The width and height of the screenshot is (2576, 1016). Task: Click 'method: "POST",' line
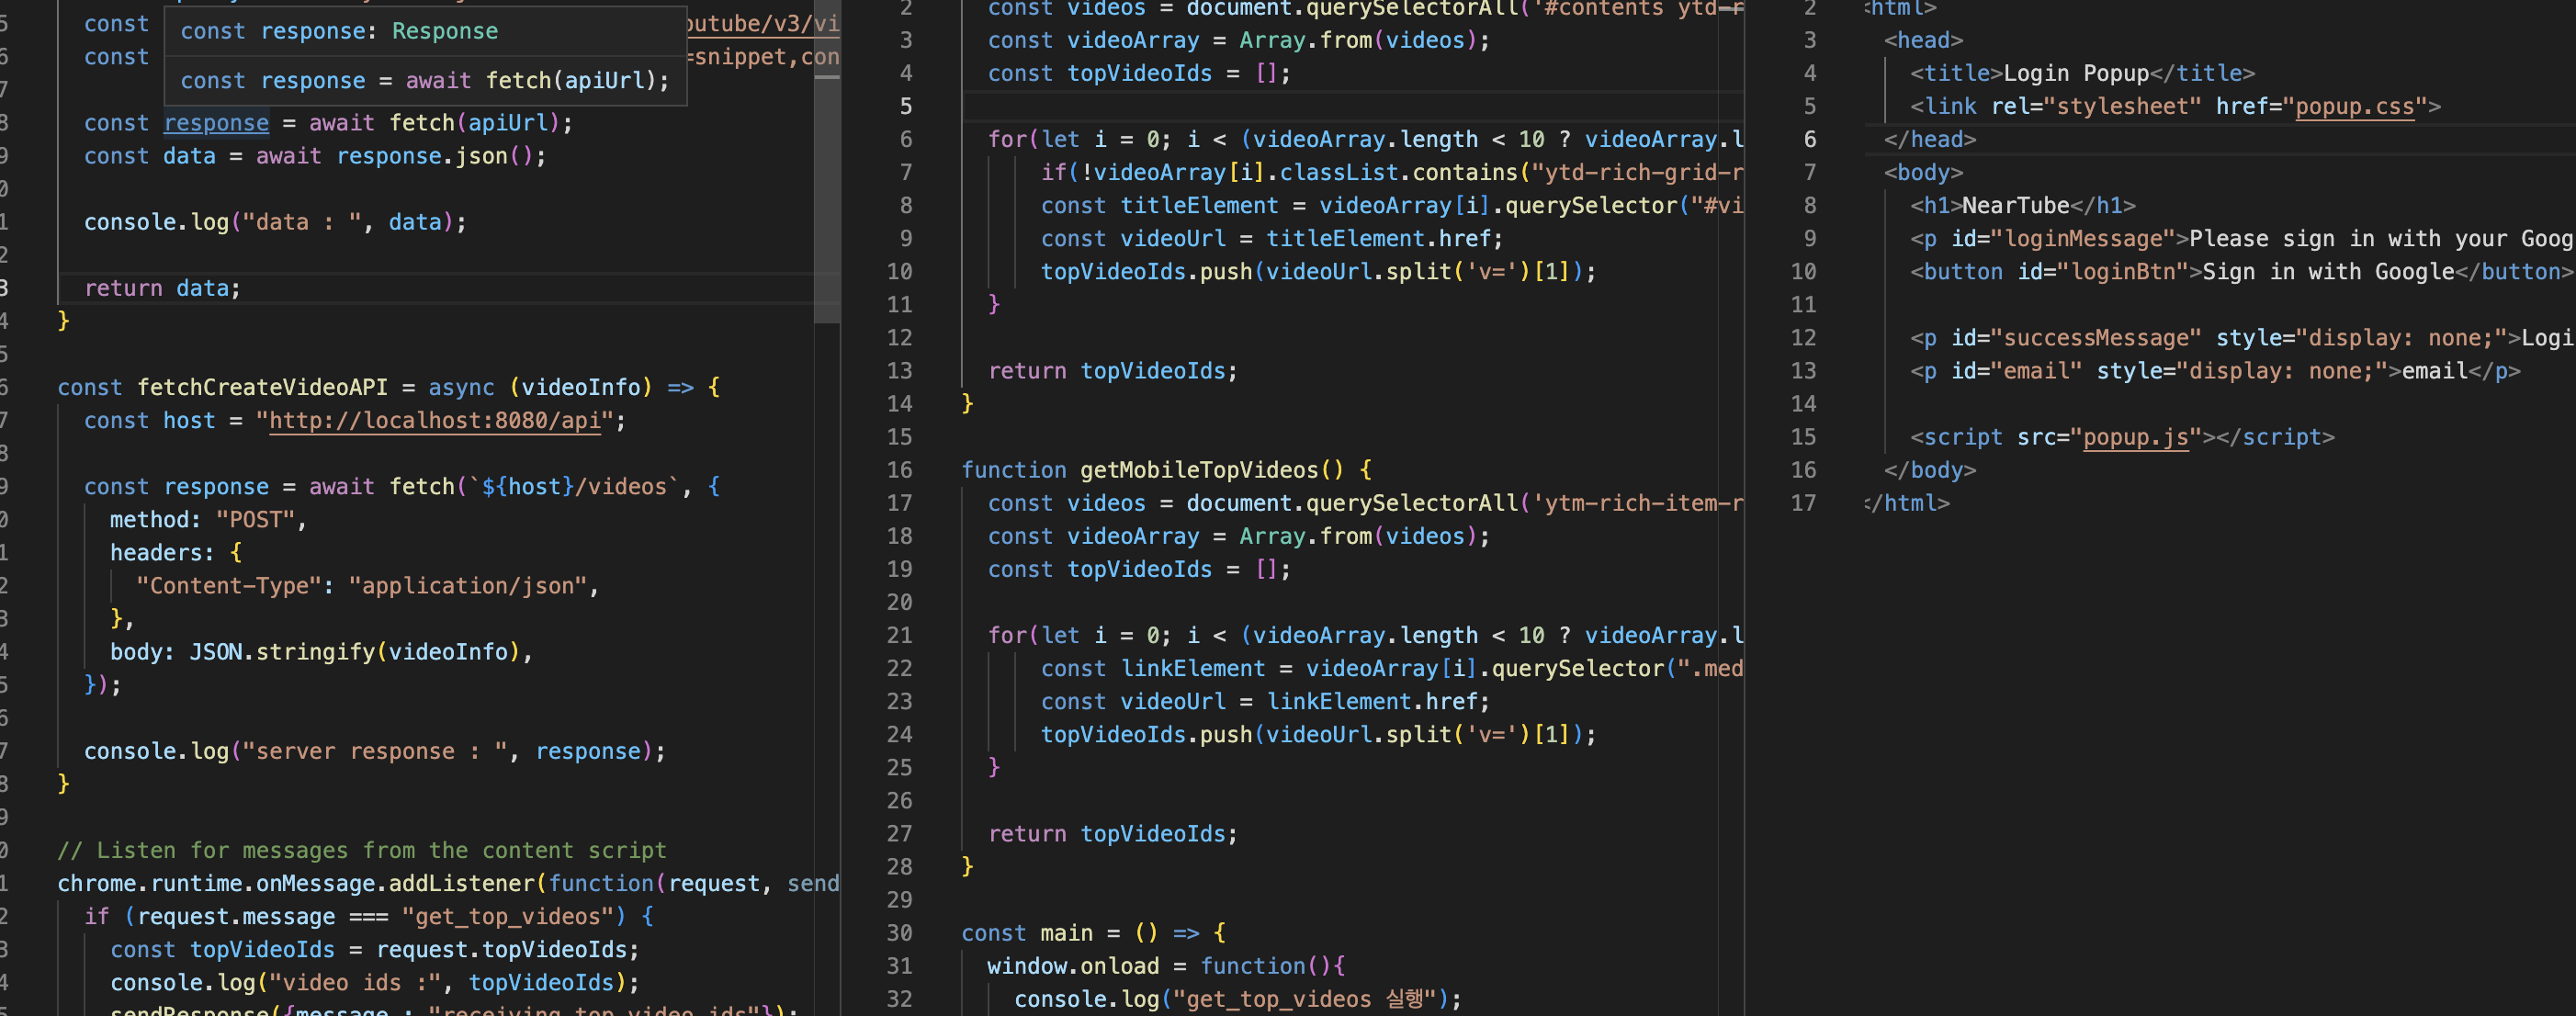point(208,520)
